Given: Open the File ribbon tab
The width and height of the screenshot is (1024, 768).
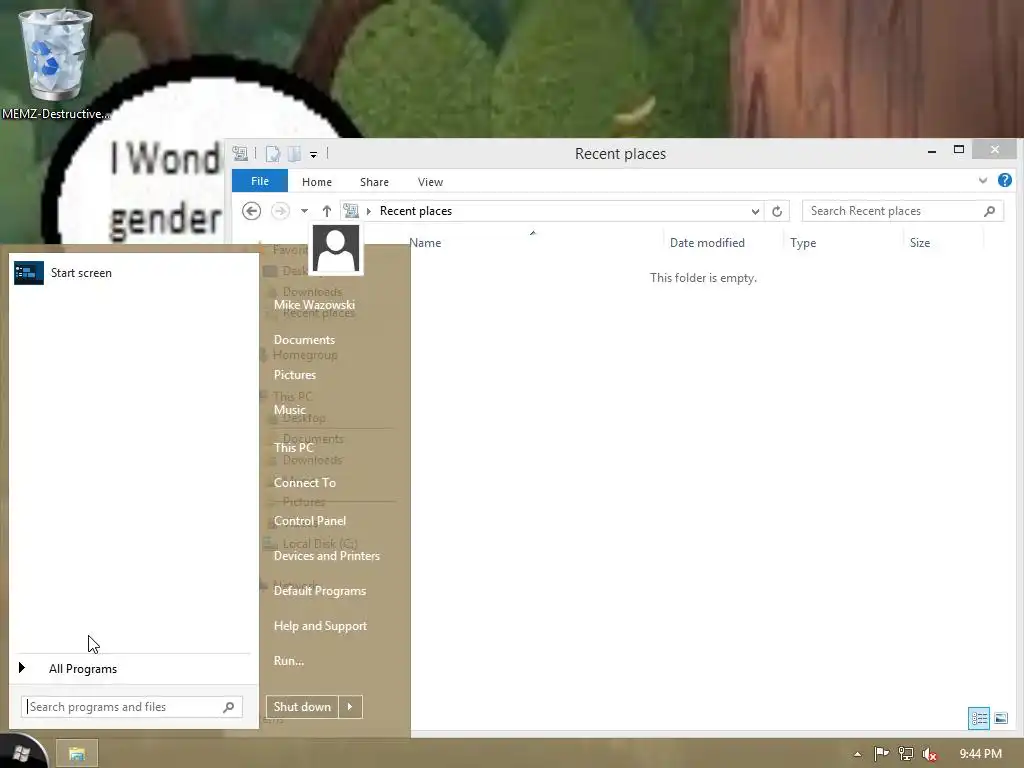Looking at the screenshot, I should (260, 181).
